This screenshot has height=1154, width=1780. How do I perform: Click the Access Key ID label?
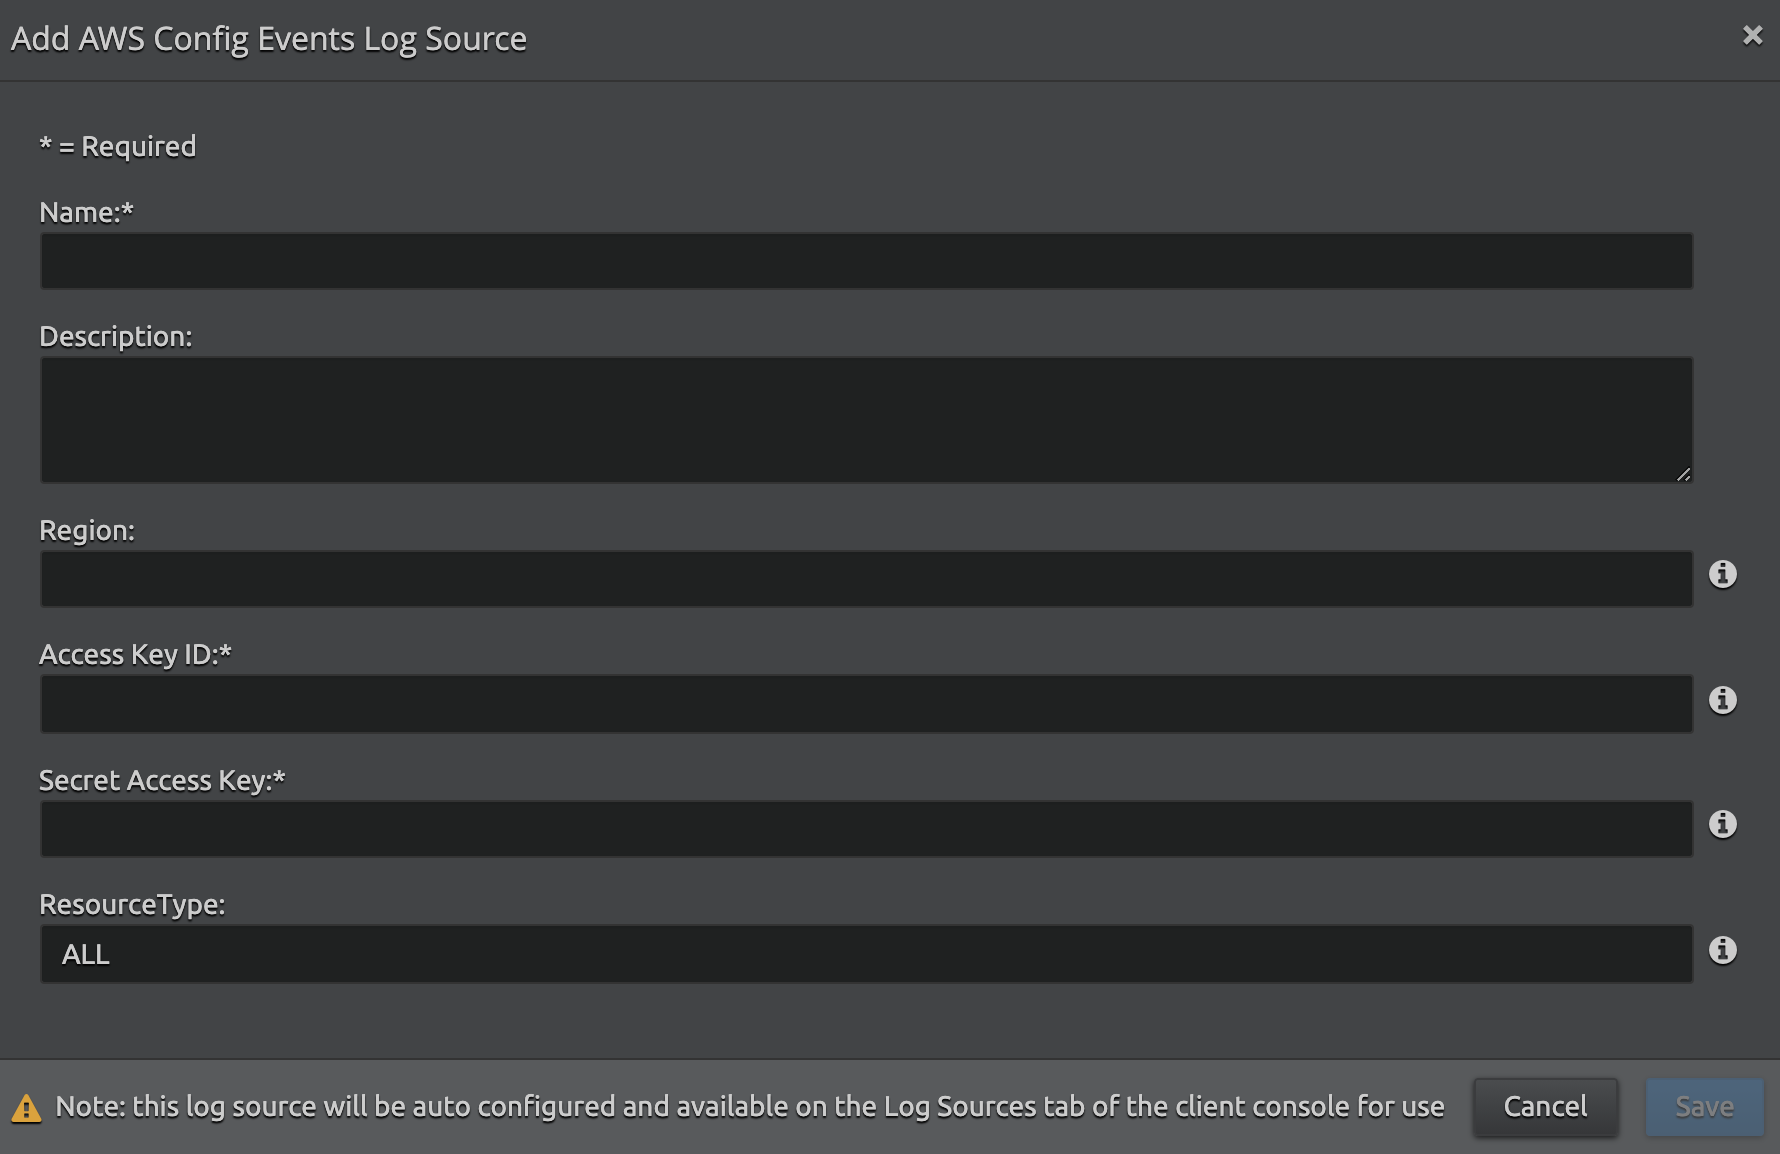(135, 654)
